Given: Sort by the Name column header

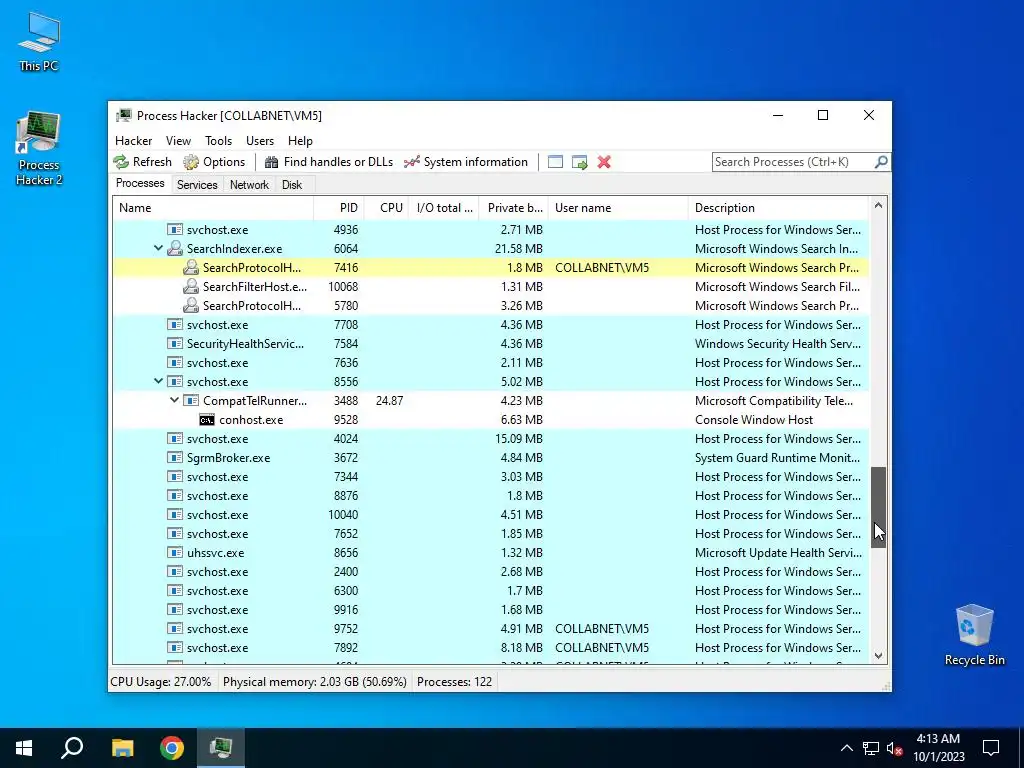Looking at the screenshot, I should coord(213,208).
